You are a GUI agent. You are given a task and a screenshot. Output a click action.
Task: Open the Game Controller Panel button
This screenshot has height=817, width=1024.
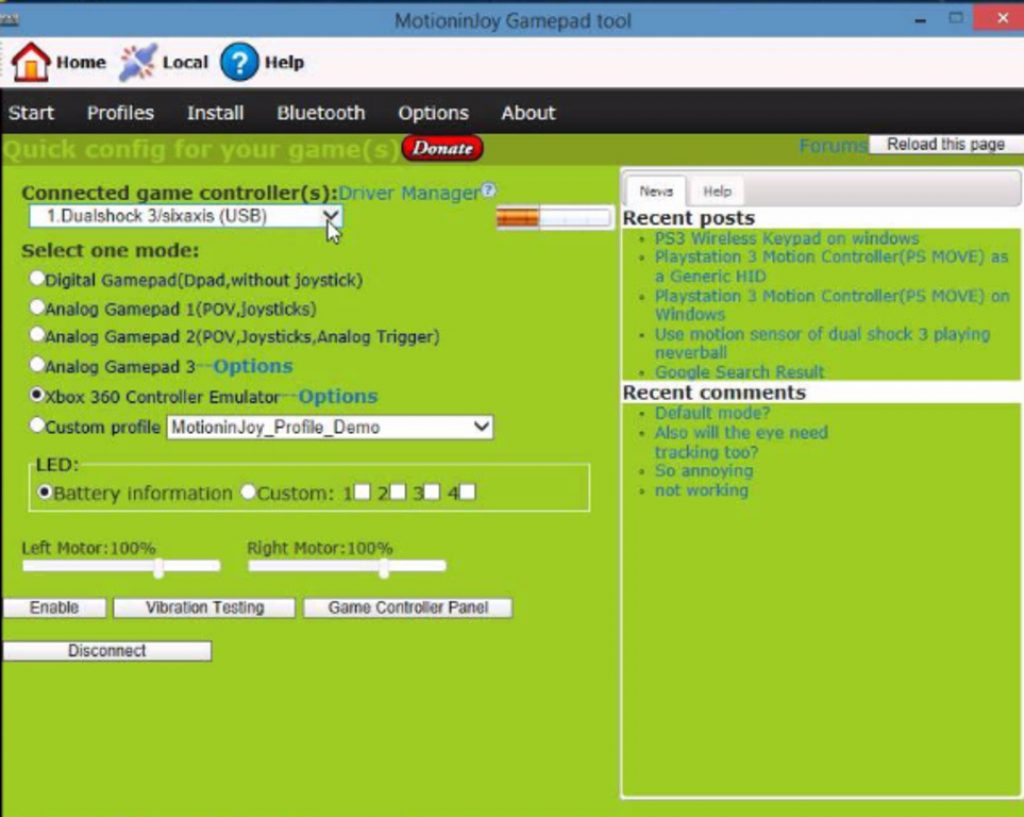(408, 607)
